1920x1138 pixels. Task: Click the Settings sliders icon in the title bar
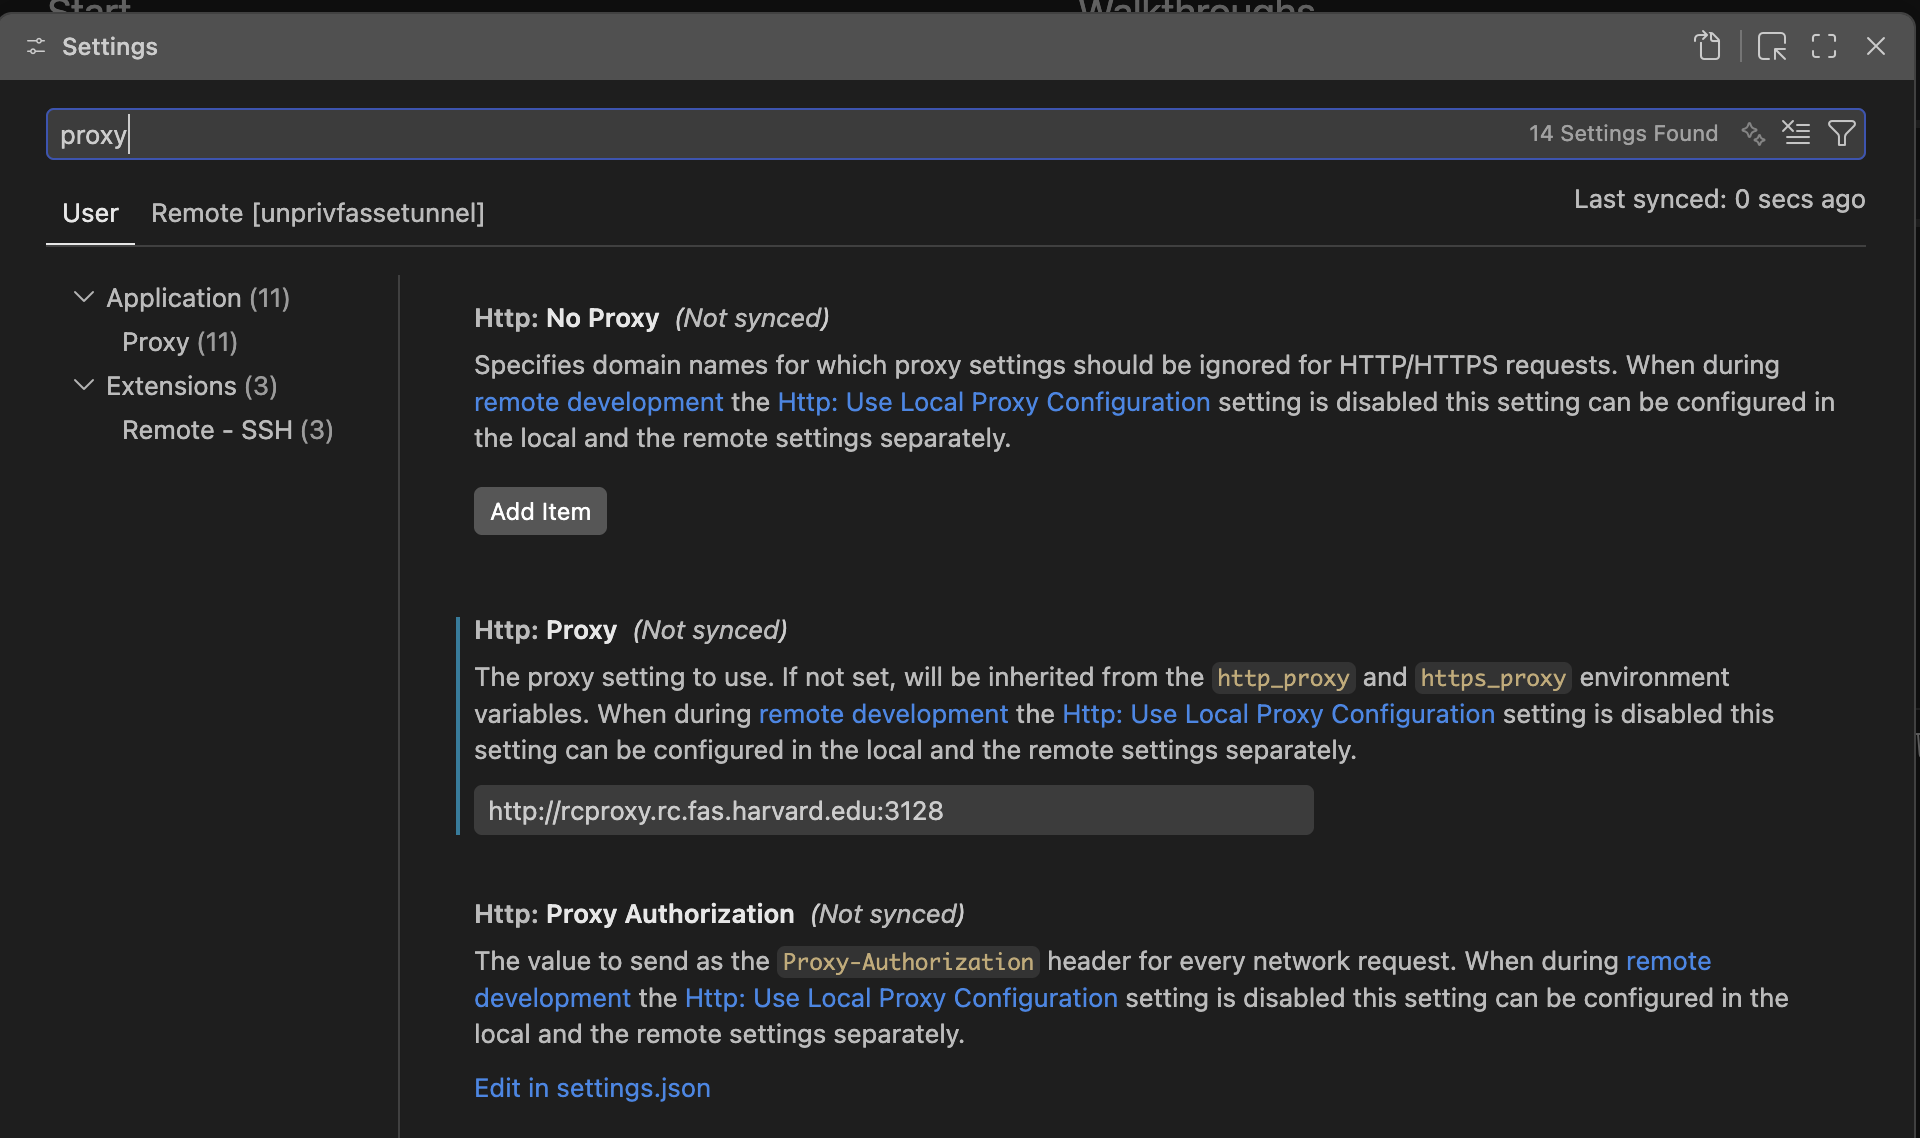[x=36, y=46]
